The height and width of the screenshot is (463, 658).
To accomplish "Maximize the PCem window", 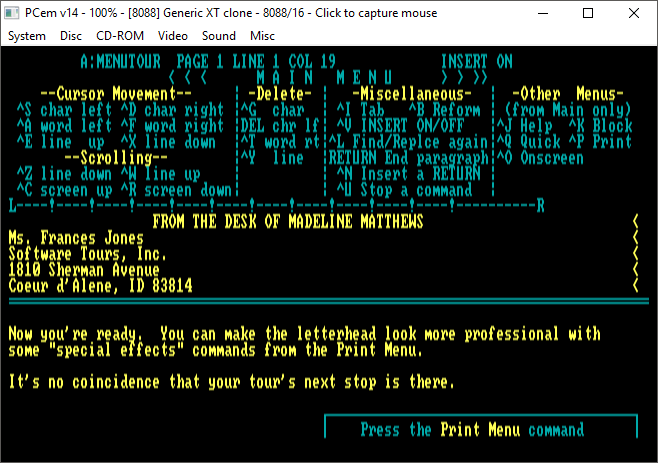I will (x=588, y=13).
